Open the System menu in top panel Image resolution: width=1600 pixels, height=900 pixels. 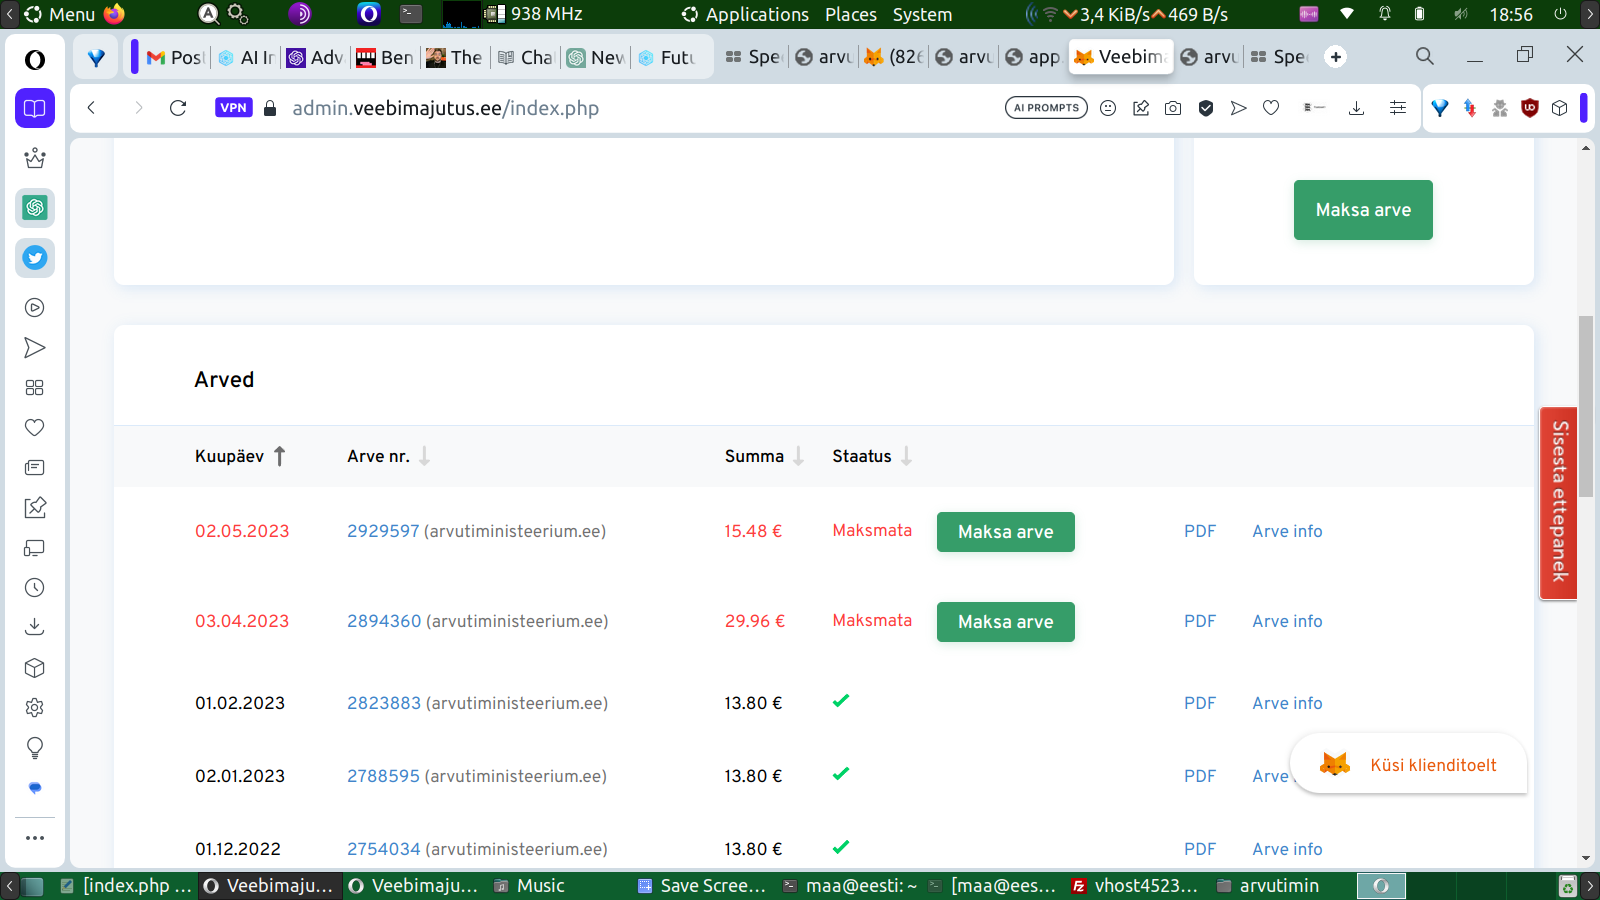coord(922,14)
